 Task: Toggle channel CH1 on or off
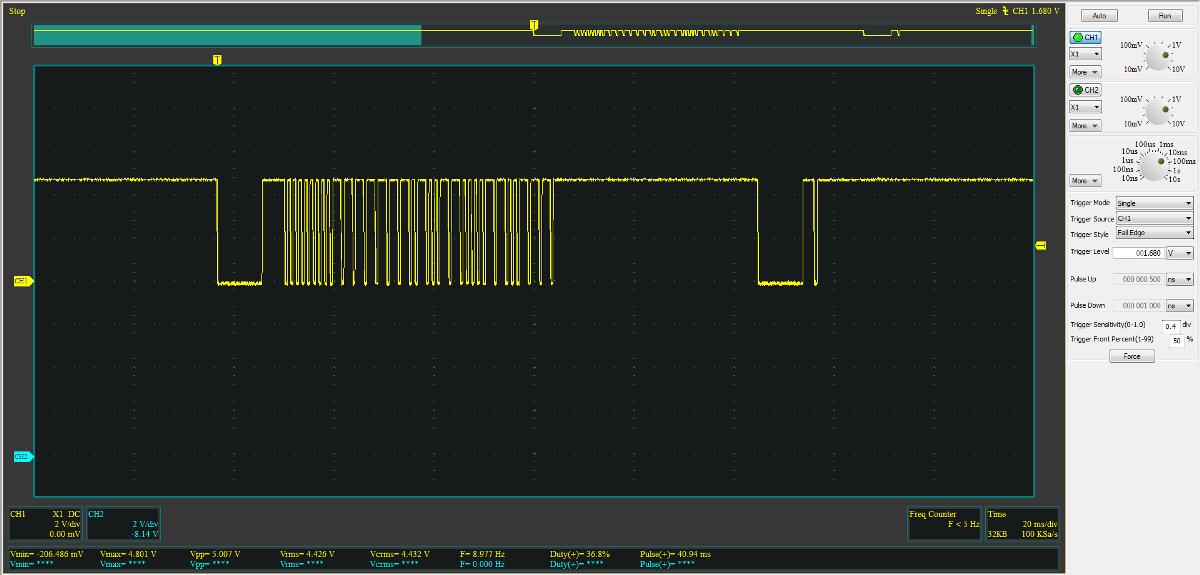click(x=1085, y=37)
